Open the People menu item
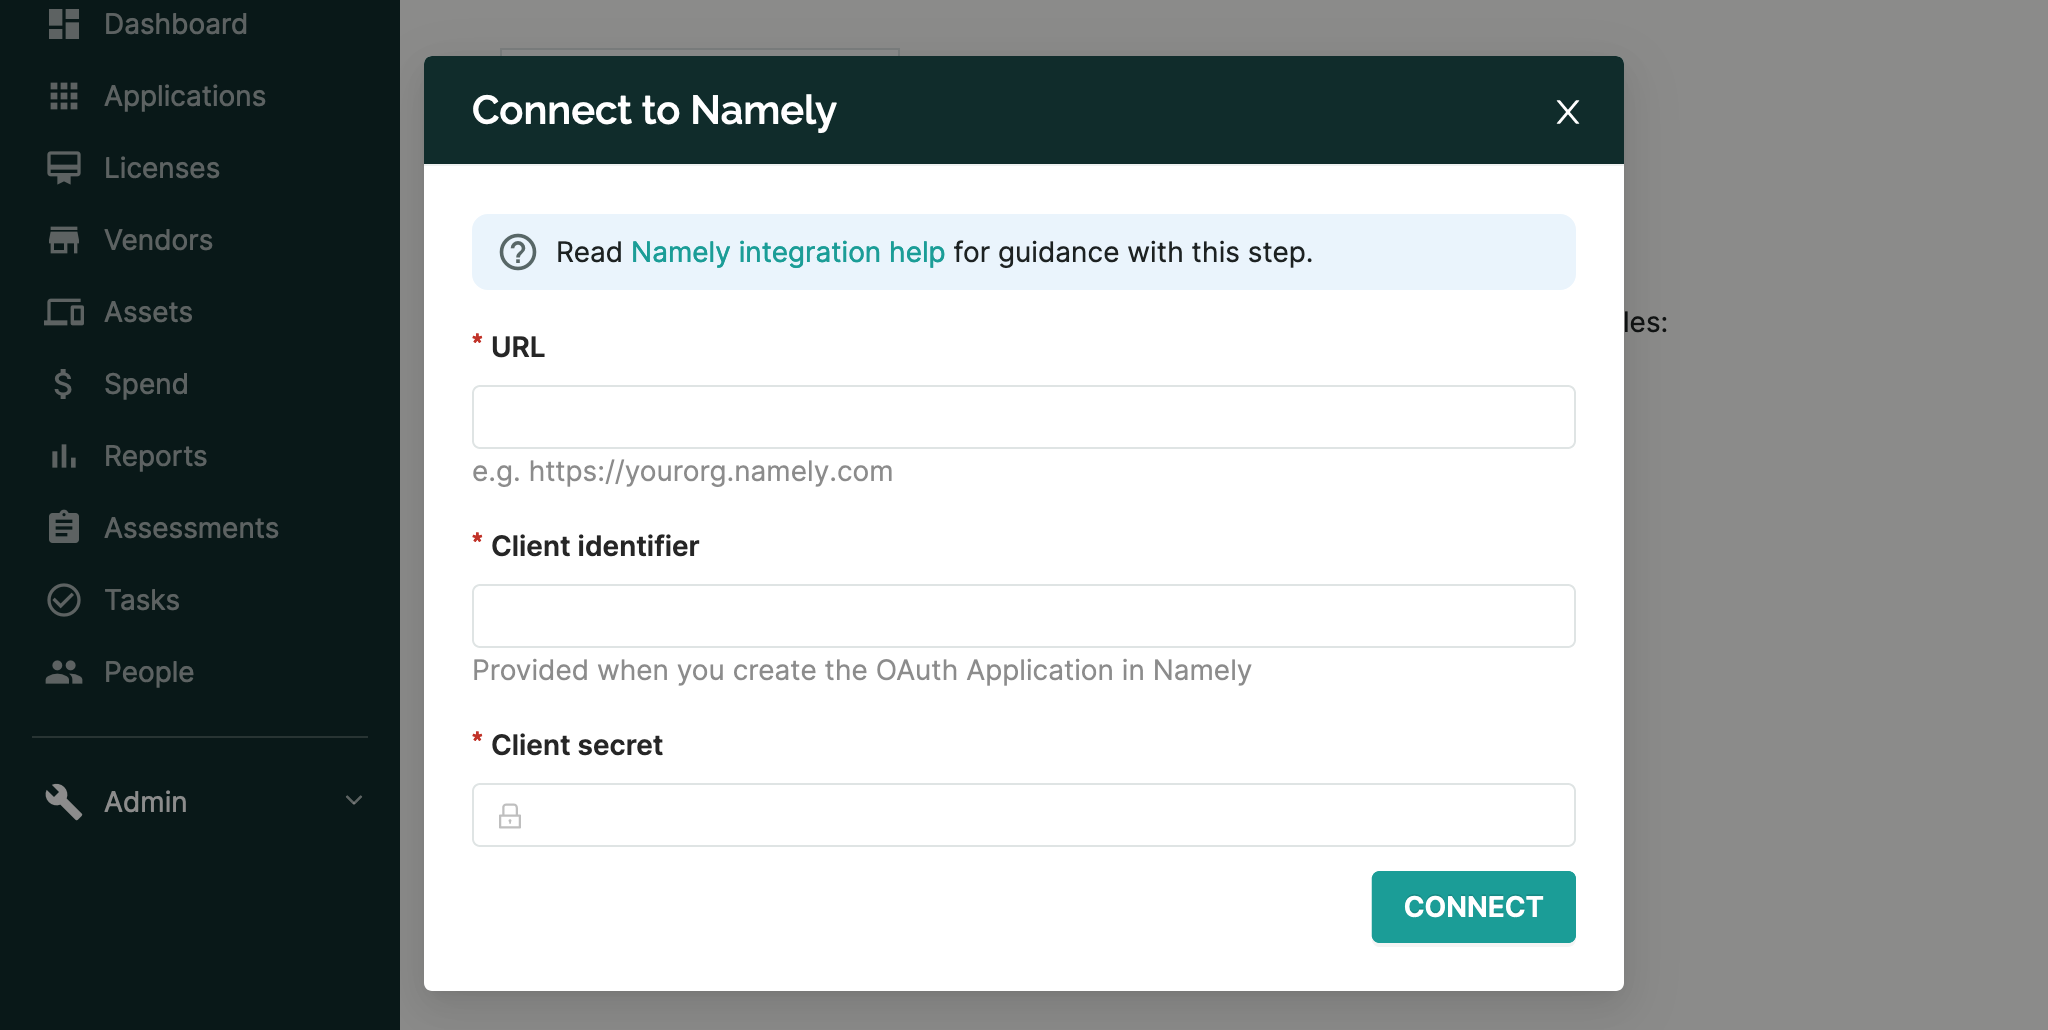The image size is (2048, 1030). [x=149, y=672]
